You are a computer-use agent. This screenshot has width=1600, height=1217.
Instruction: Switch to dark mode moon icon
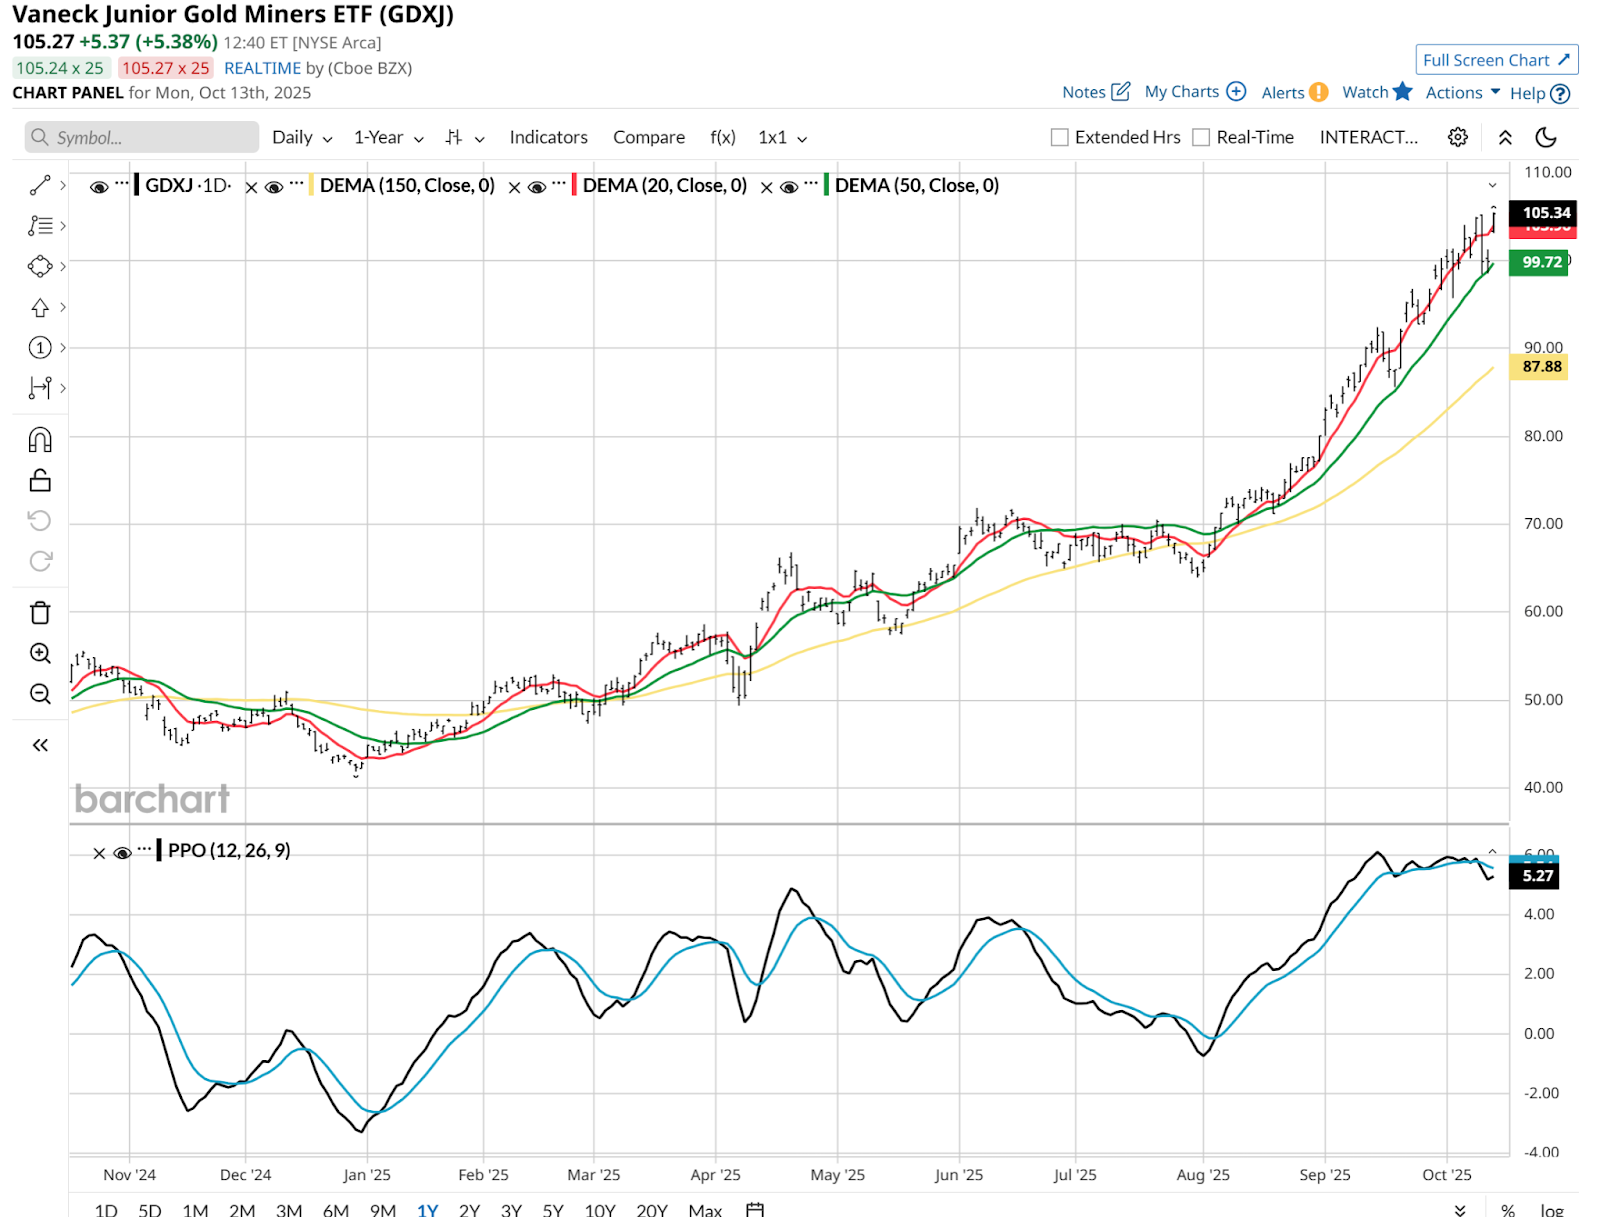1546,137
